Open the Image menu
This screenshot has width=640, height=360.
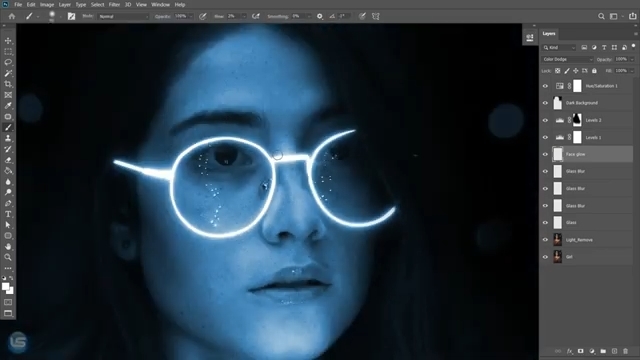click(x=47, y=4)
